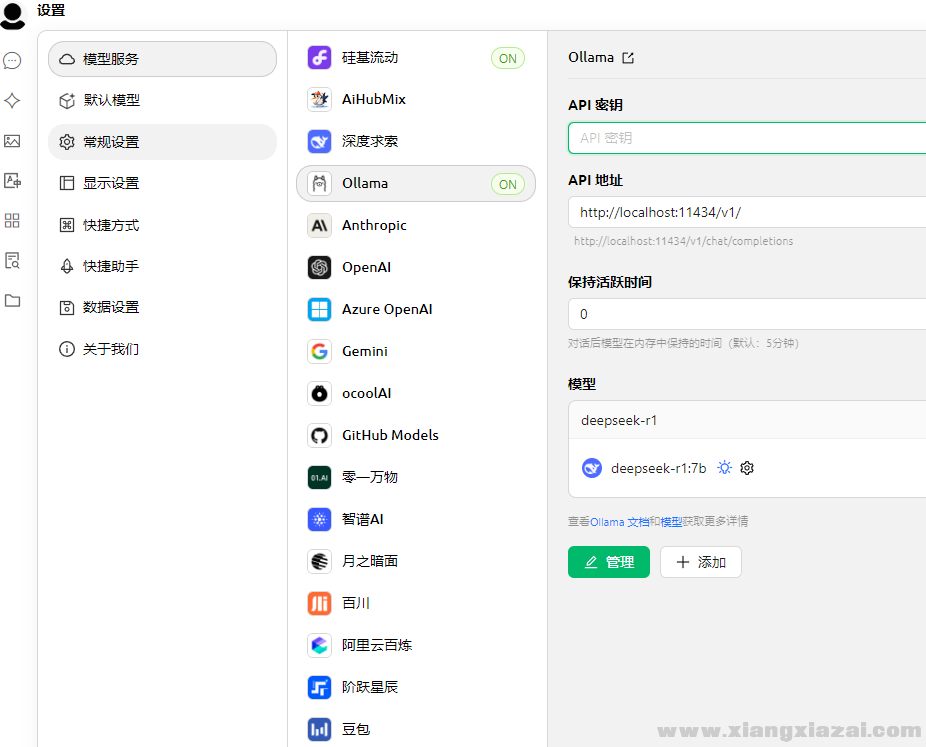Select the 硅基流动 provider name
Image resolution: width=926 pixels, height=747 pixels.
tap(370, 58)
